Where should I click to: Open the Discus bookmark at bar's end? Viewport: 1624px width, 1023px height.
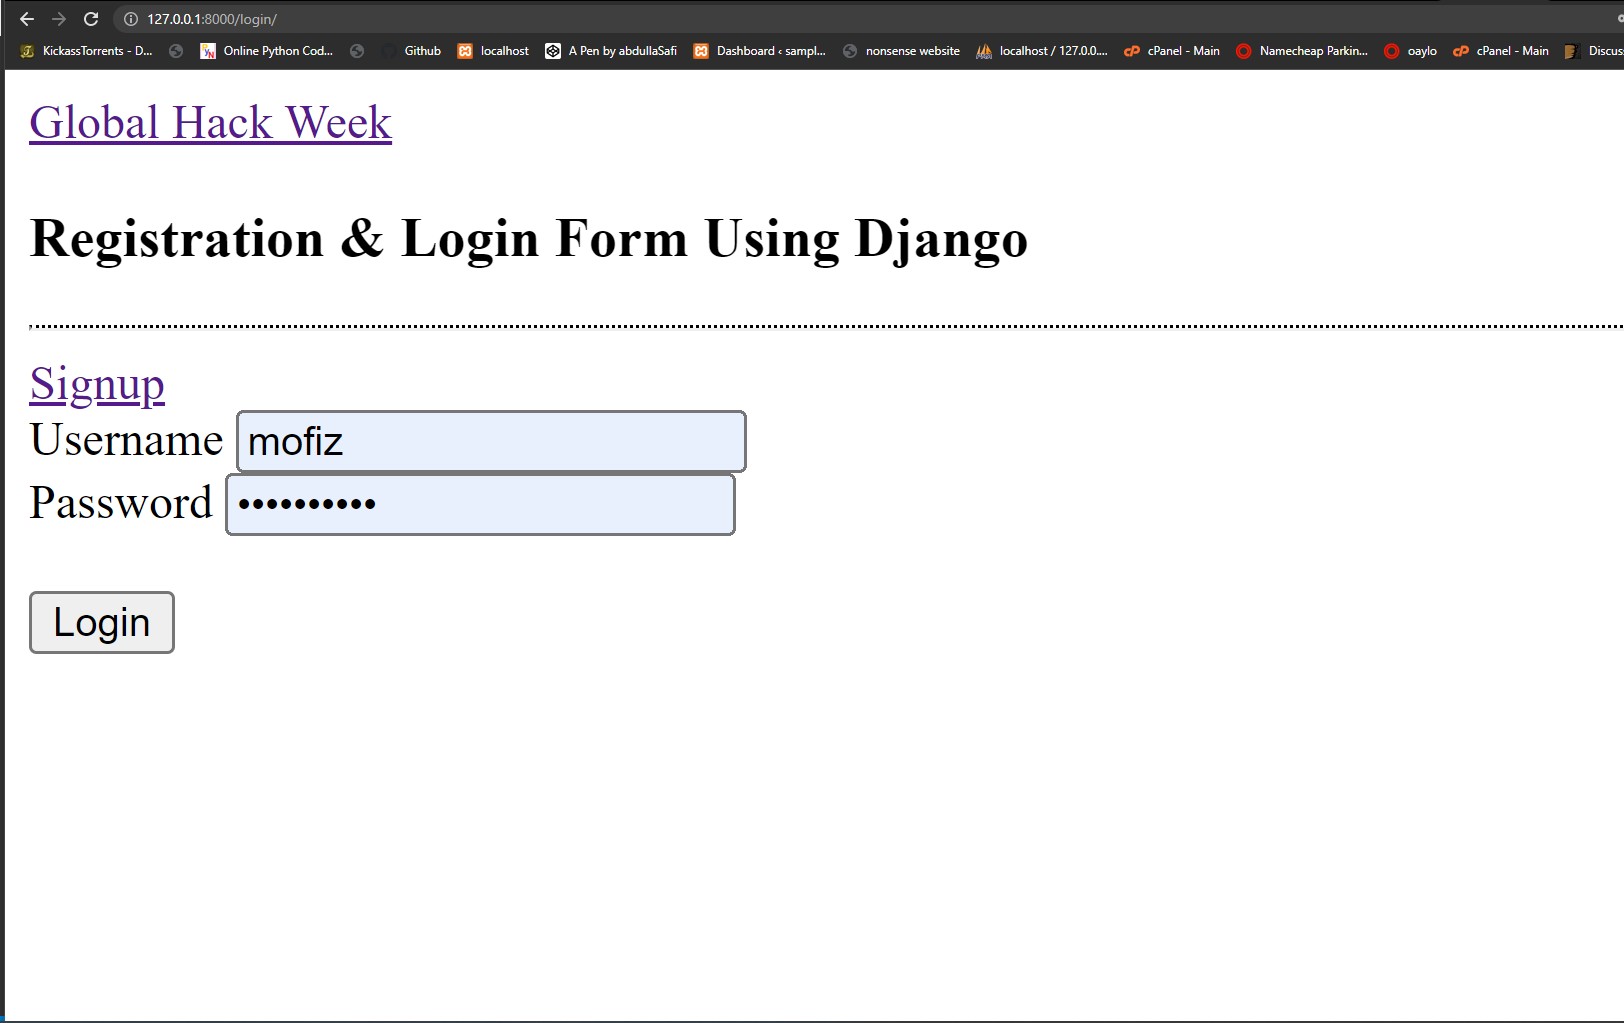[x=1594, y=51]
